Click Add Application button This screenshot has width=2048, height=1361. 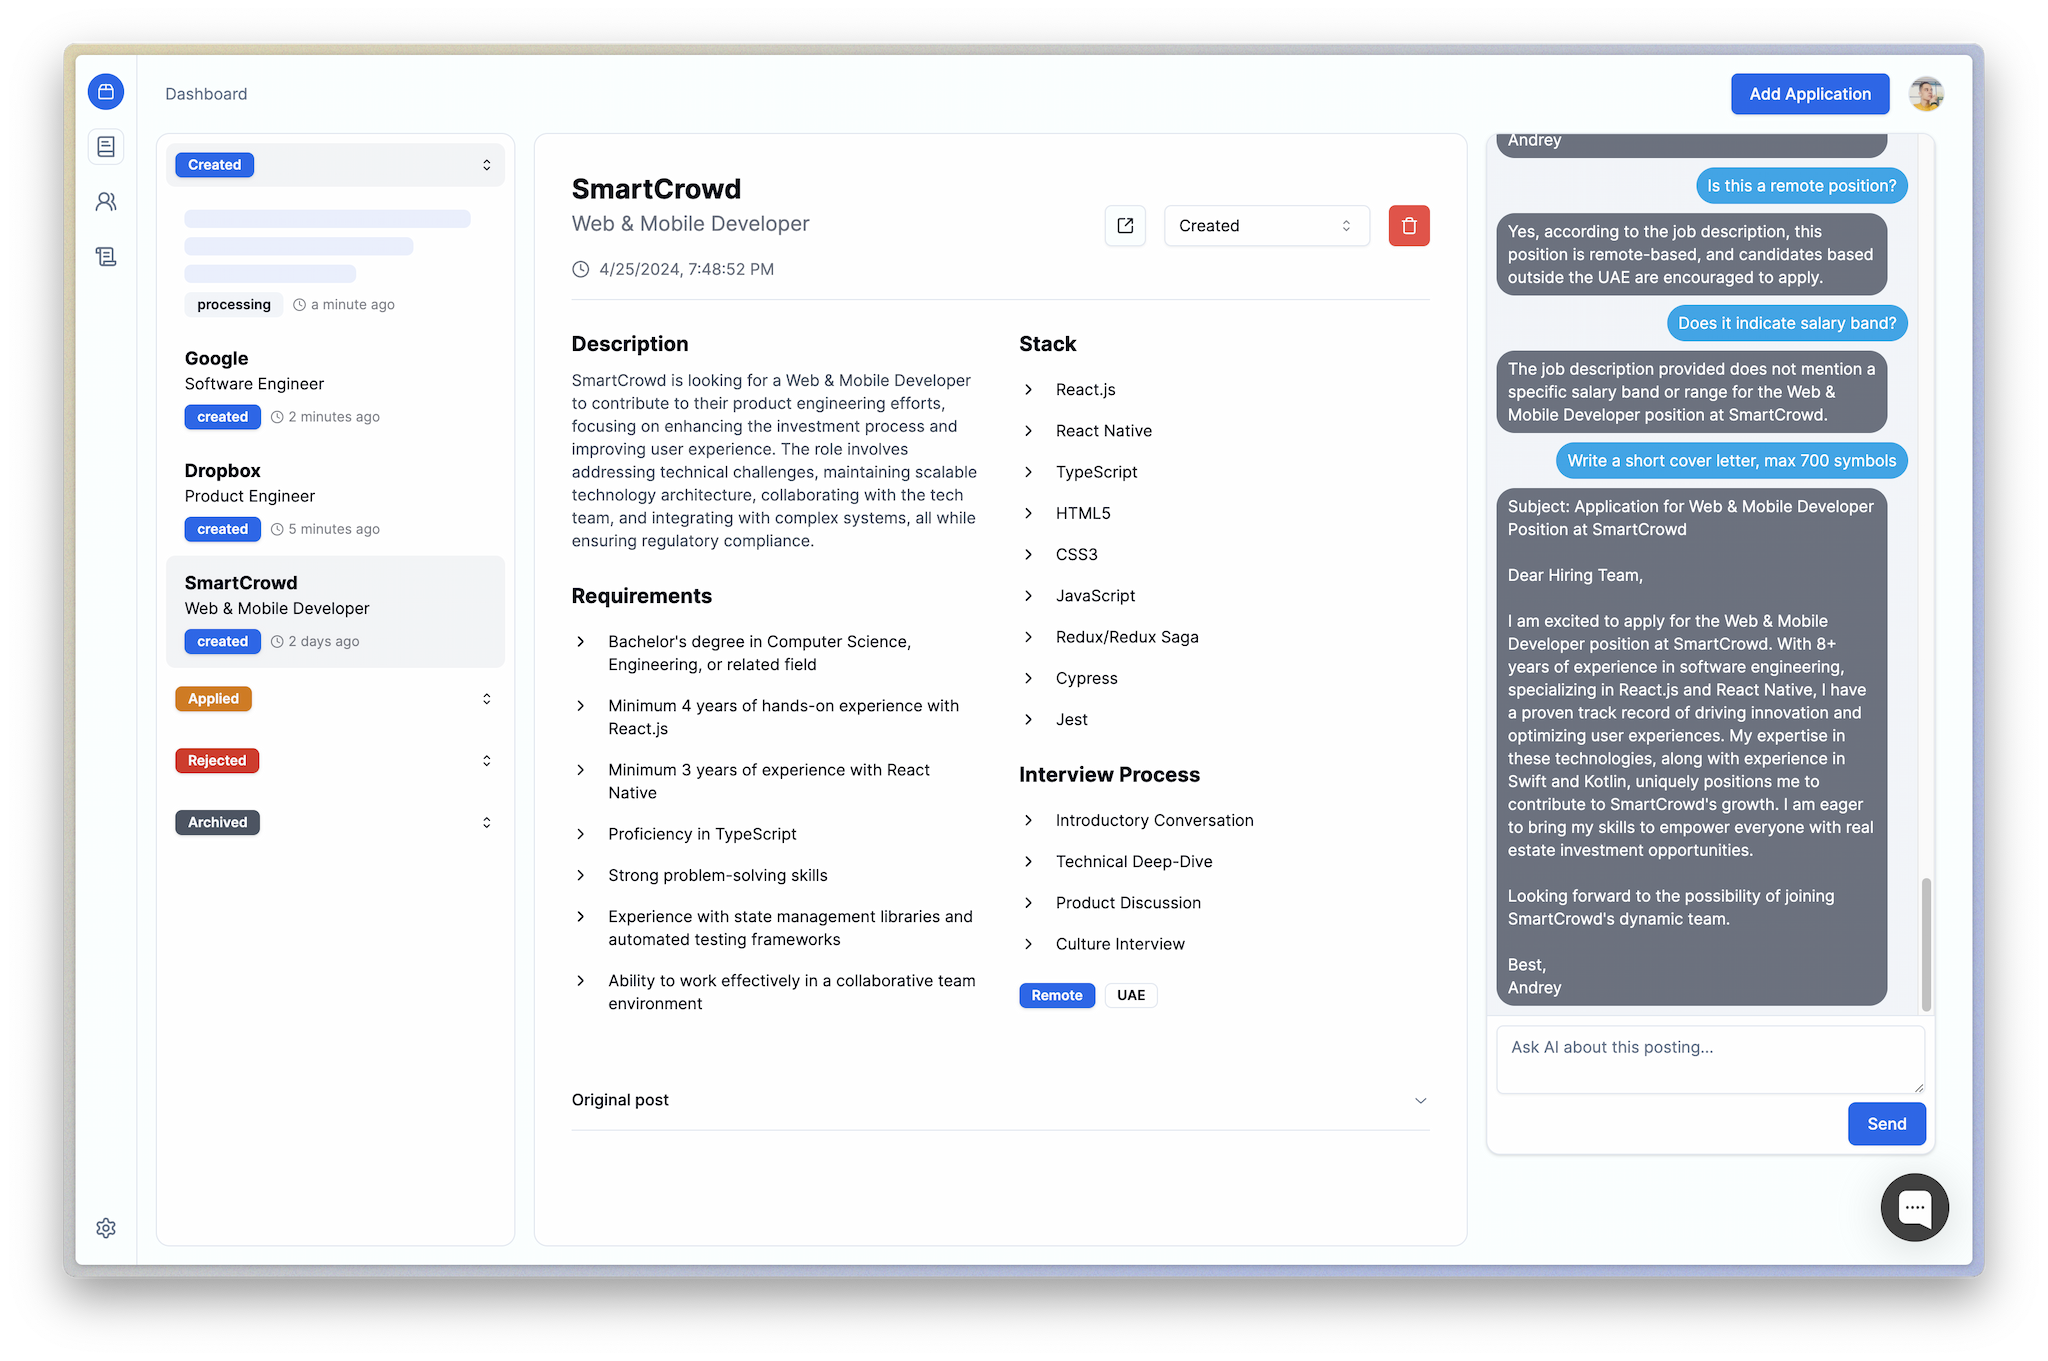(1810, 94)
